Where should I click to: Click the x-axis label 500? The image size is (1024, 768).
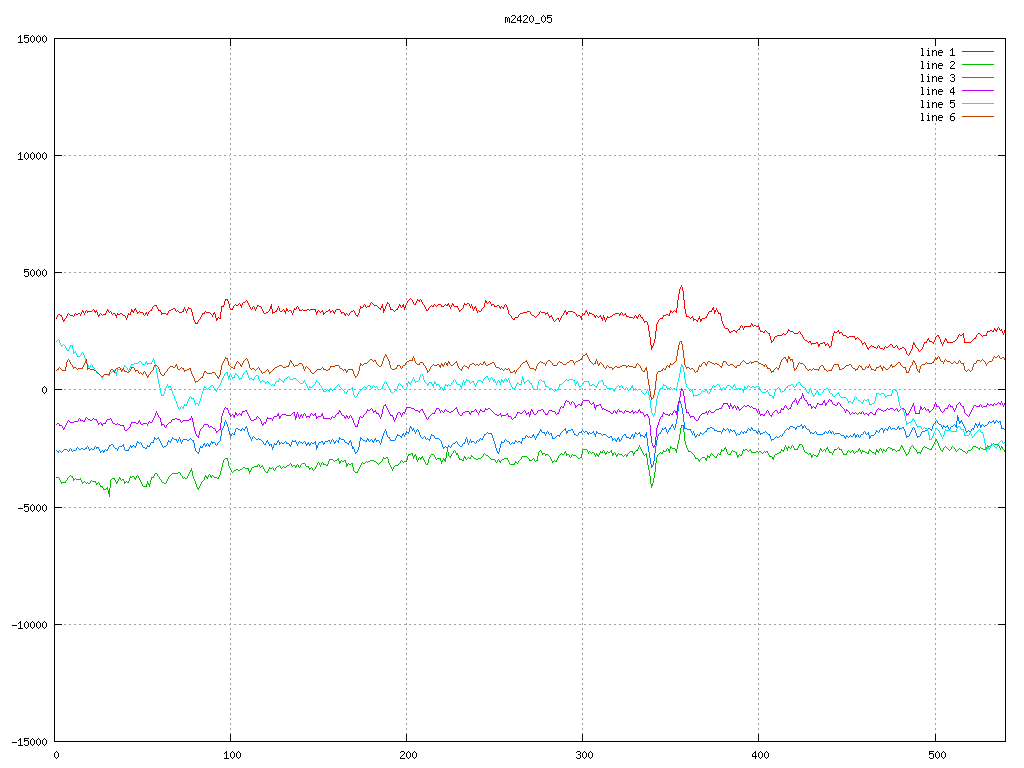tap(936, 756)
